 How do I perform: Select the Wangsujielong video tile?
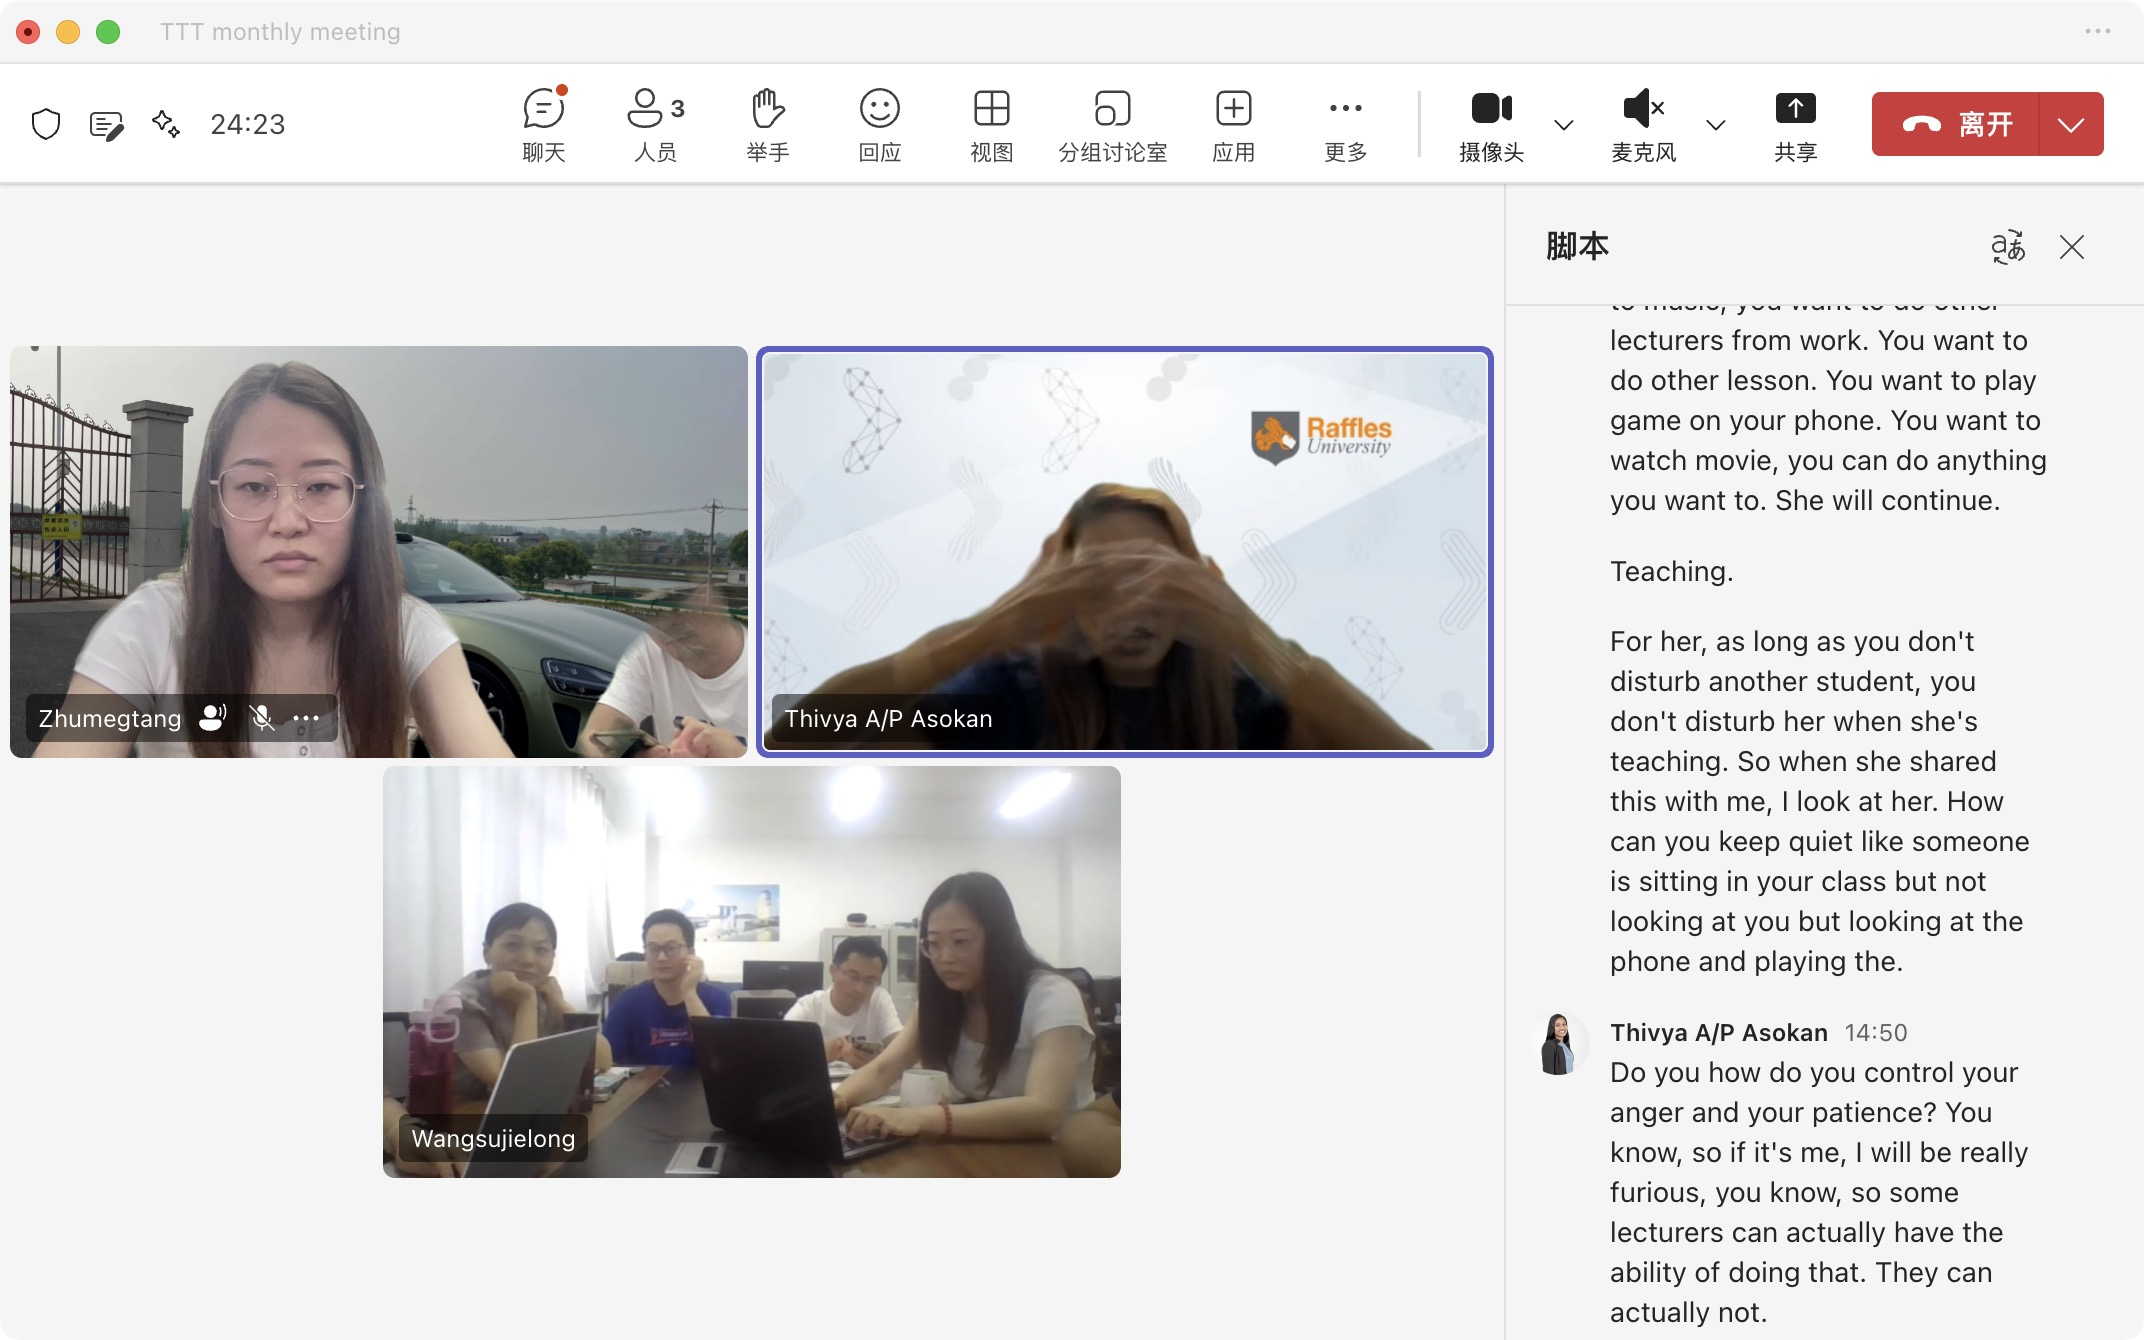pos(751,971)
